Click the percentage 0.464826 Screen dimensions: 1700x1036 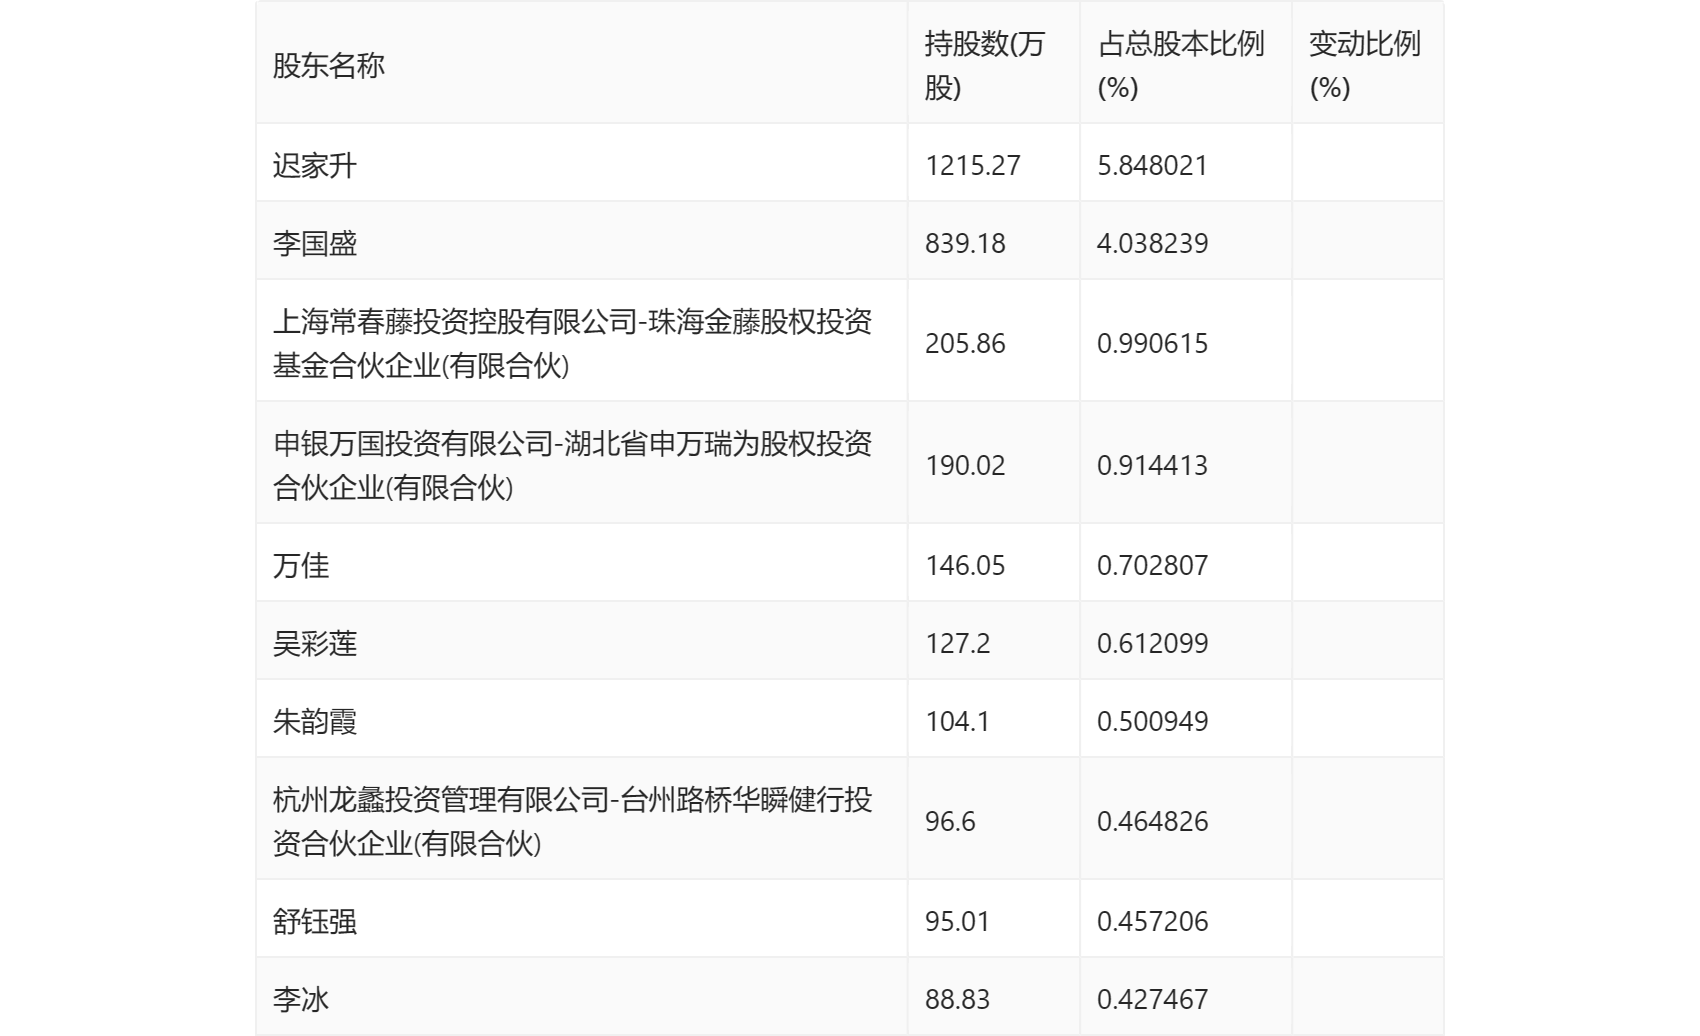pyautogui.click(x=1153, y=821)
